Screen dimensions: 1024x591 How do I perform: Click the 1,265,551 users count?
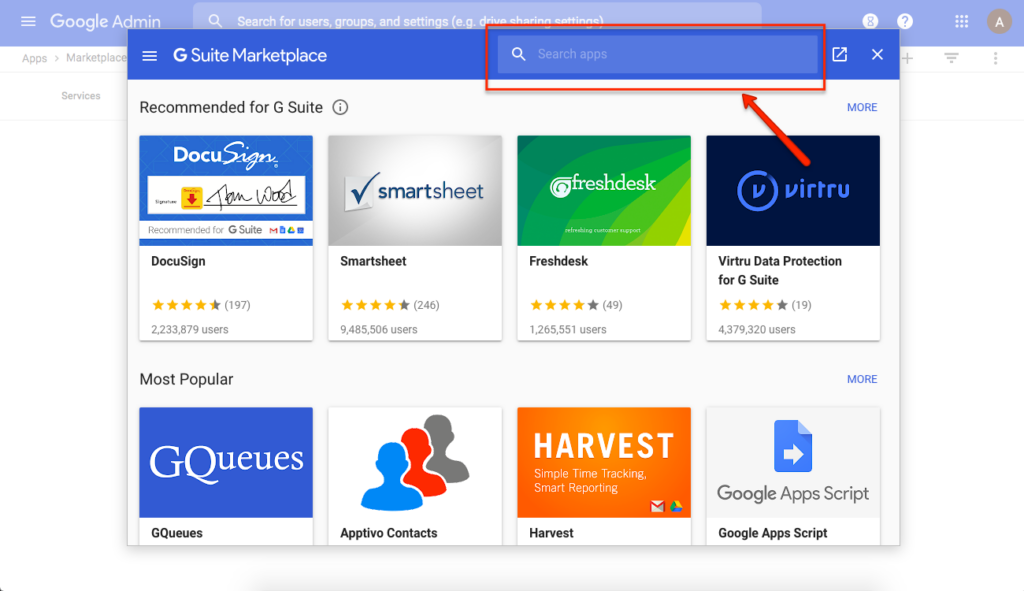click(x=568, y=330)
